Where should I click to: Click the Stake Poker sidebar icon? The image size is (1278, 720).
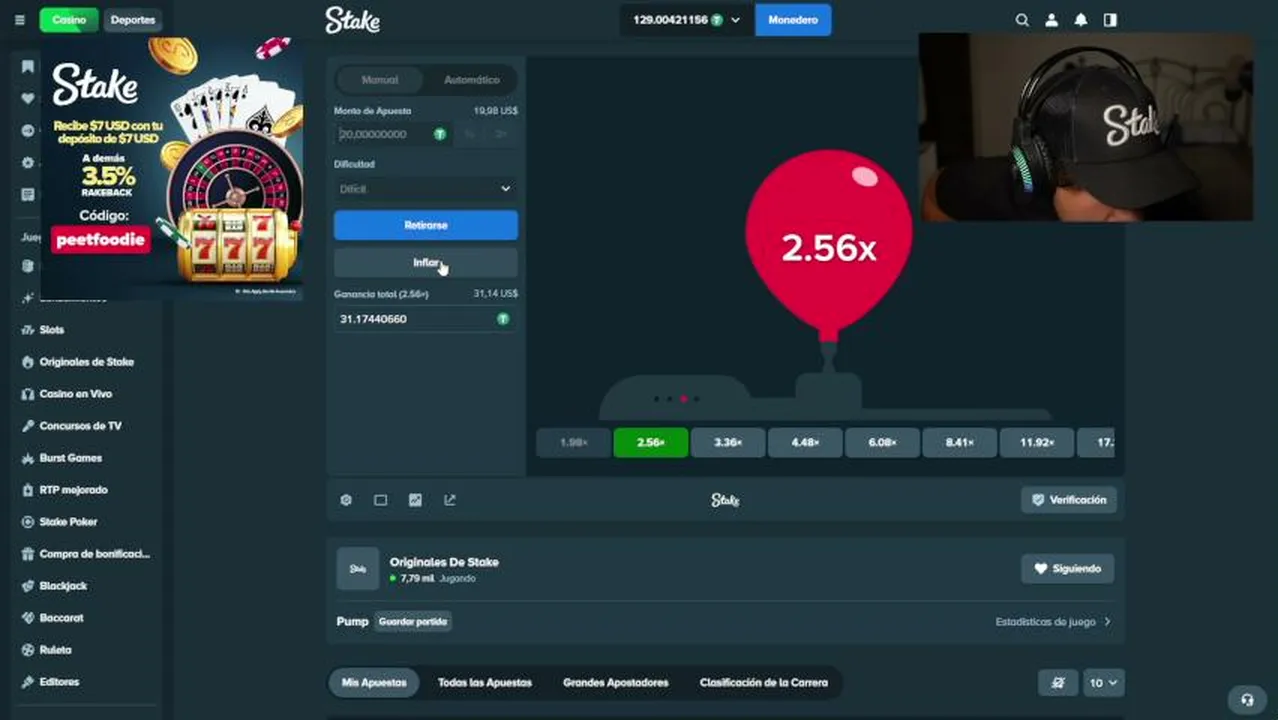click(x=28, y=522)
